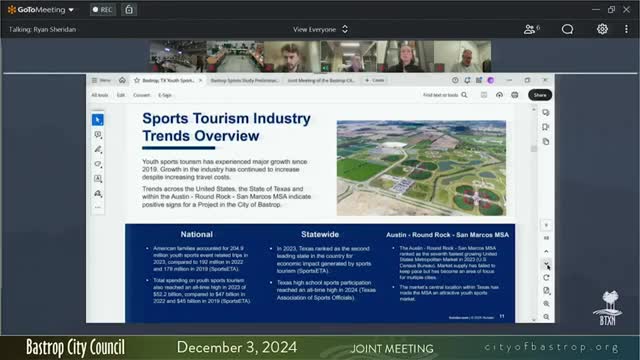This screenshot has height=360, width=640.
Task: Open the Acrobat notifications bell icon
Action: pyautogui.click(x=467, y=80)
